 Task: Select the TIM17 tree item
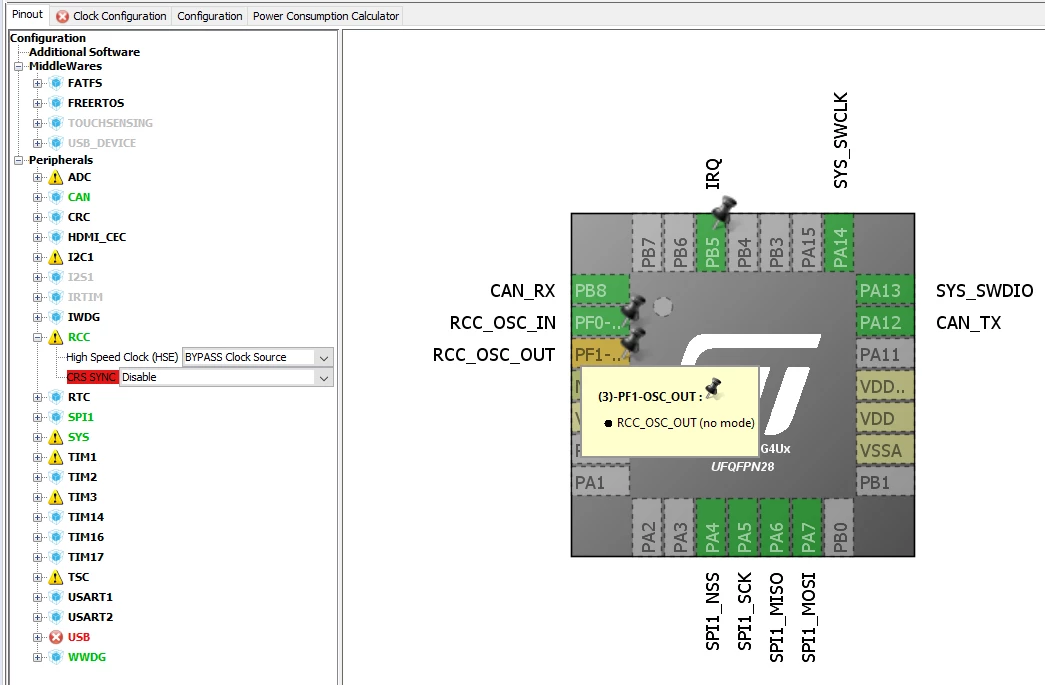(x=85, y=557)
